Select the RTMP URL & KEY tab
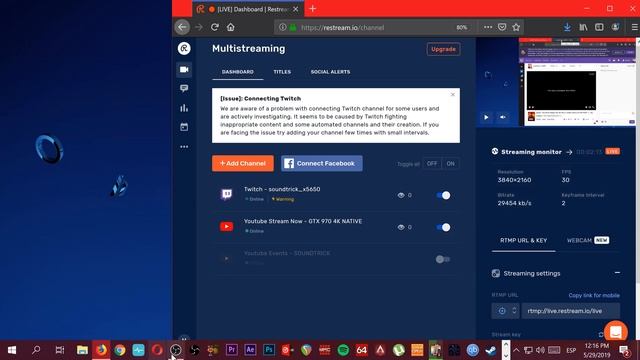Screen dimensions: 640x360 (523, 240)
